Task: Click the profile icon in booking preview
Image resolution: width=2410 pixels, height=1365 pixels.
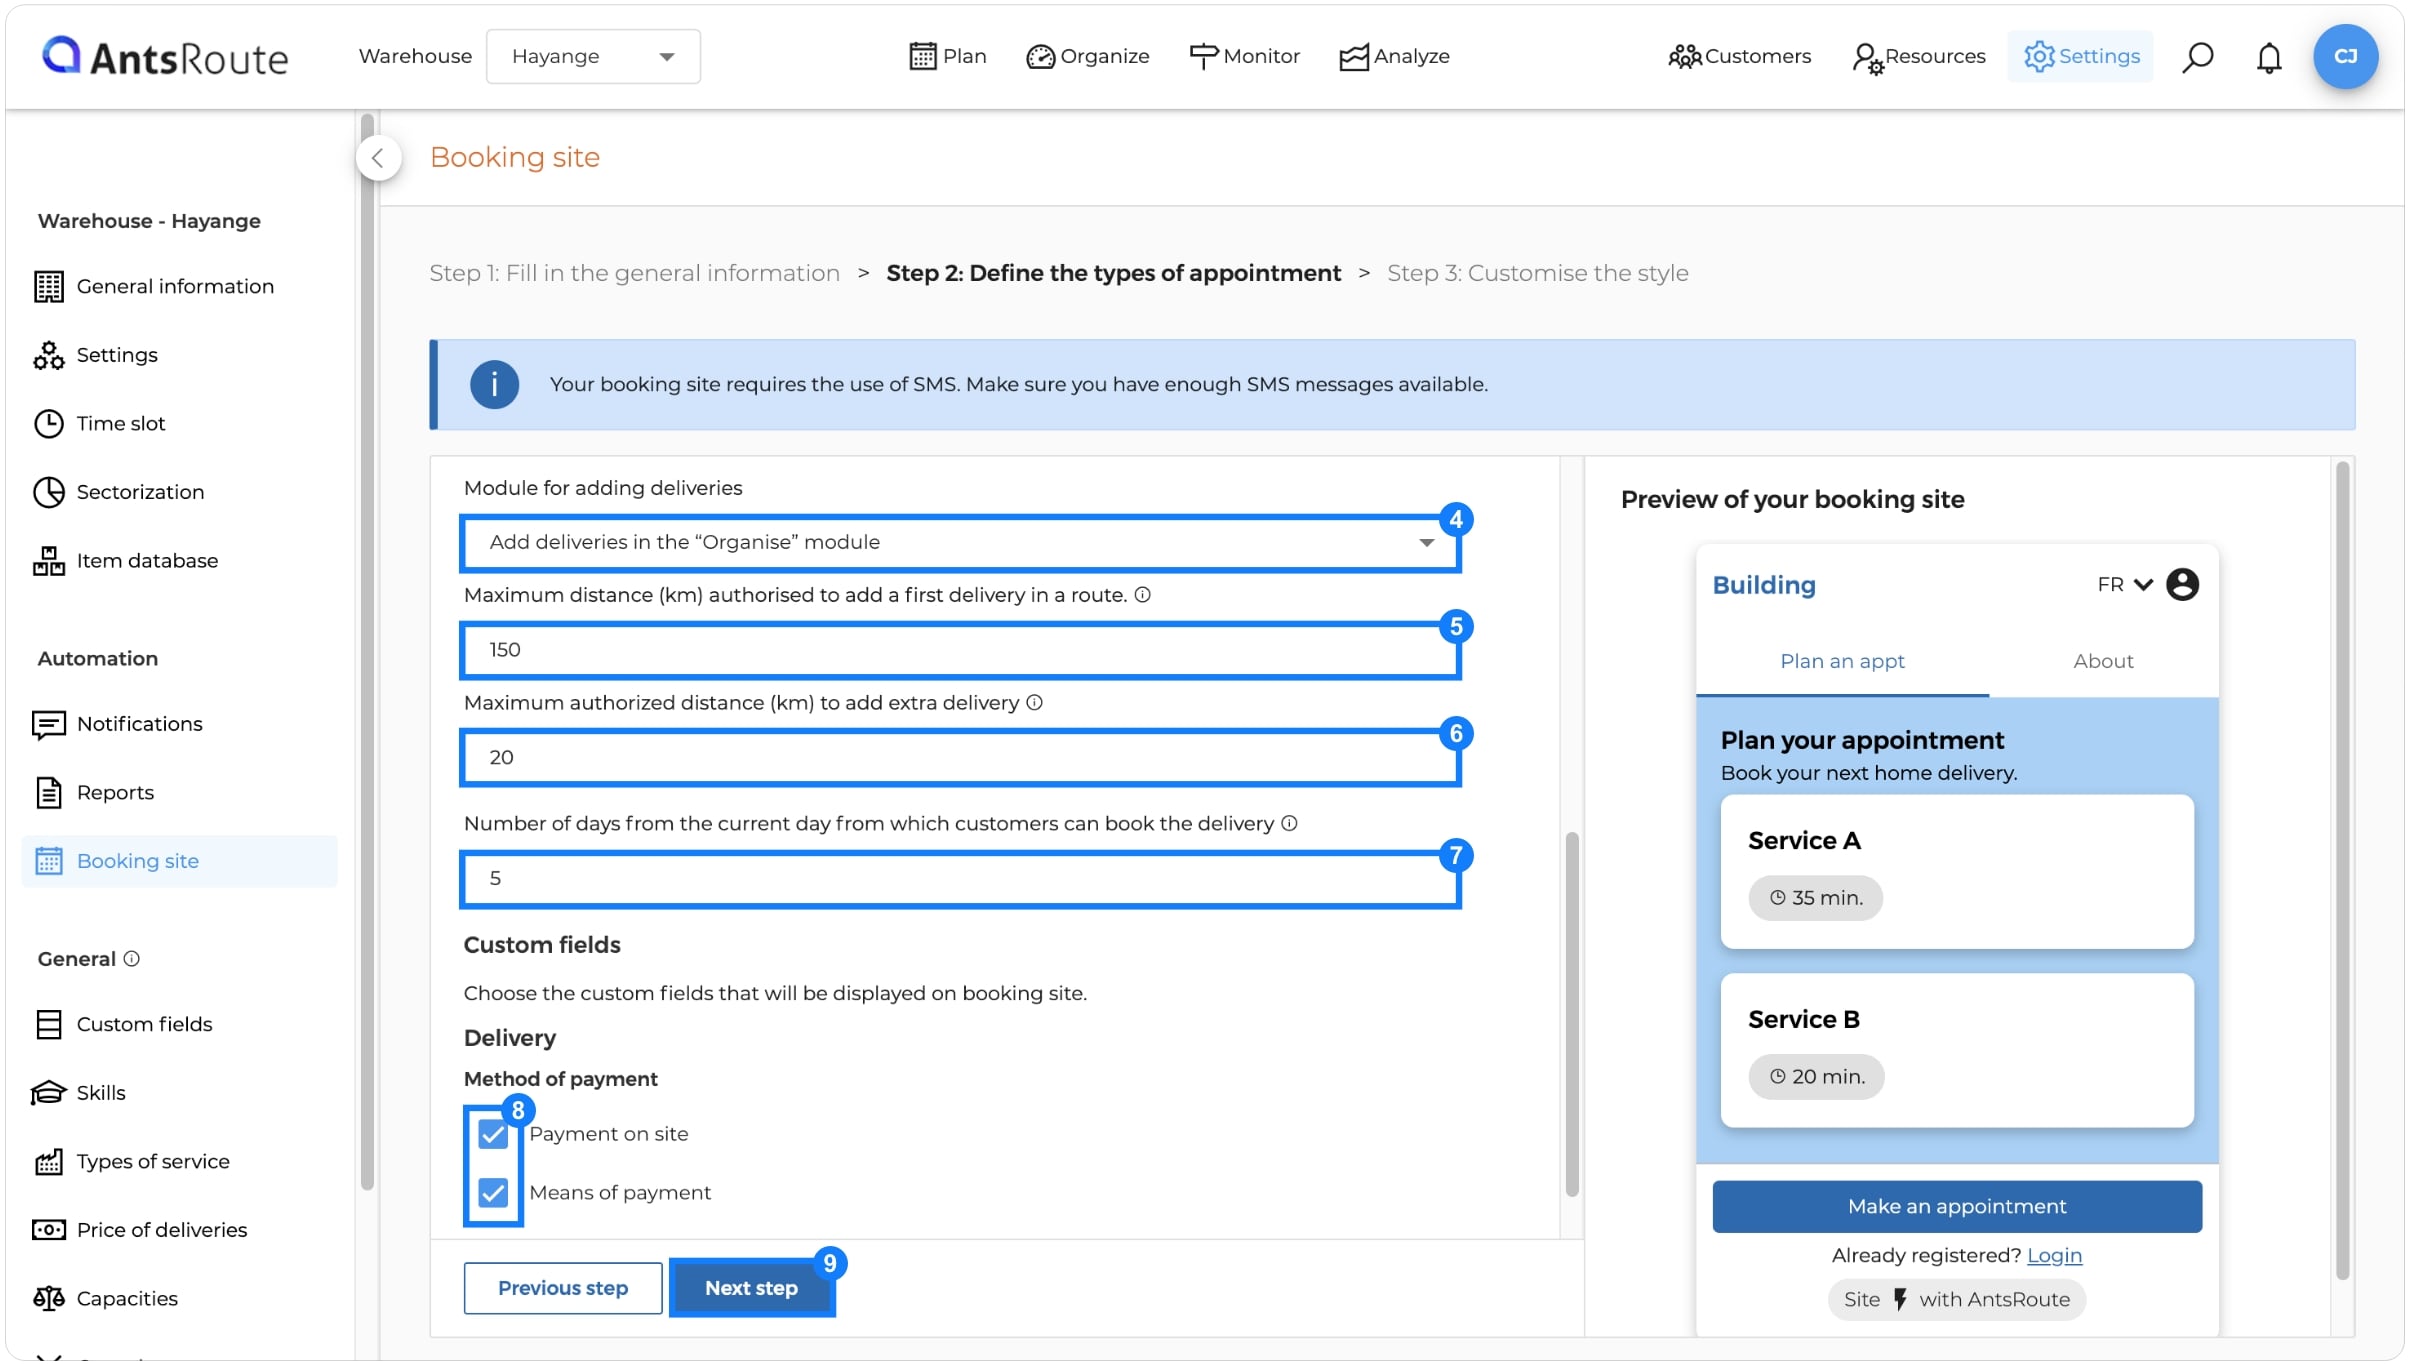Action: (x=2182, y=585)
